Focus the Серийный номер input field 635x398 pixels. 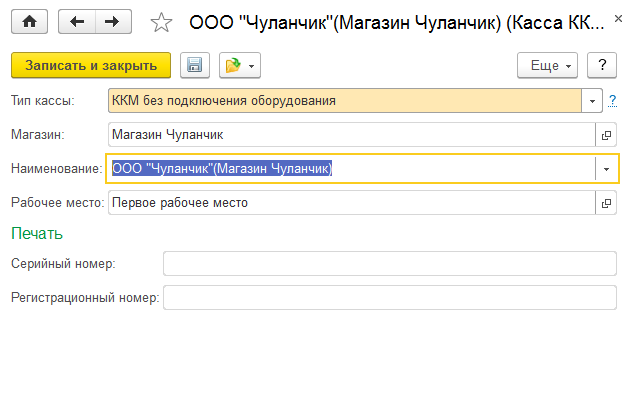click(390, 264)
